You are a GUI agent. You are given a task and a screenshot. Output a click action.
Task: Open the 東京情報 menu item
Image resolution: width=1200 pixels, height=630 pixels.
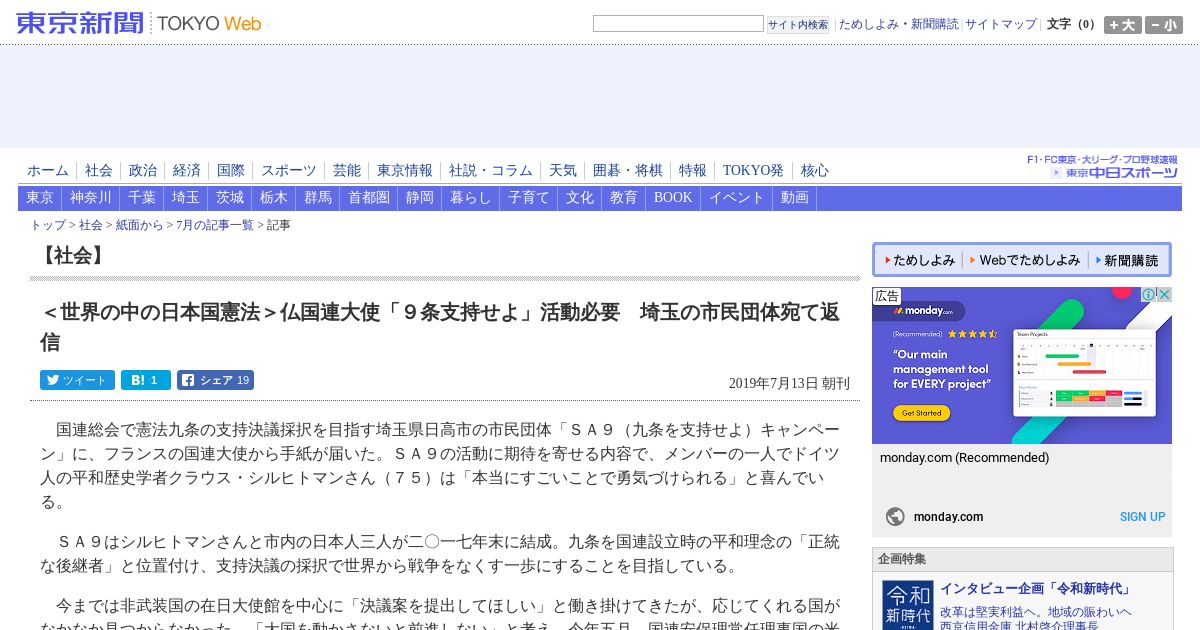click(405, 171)
